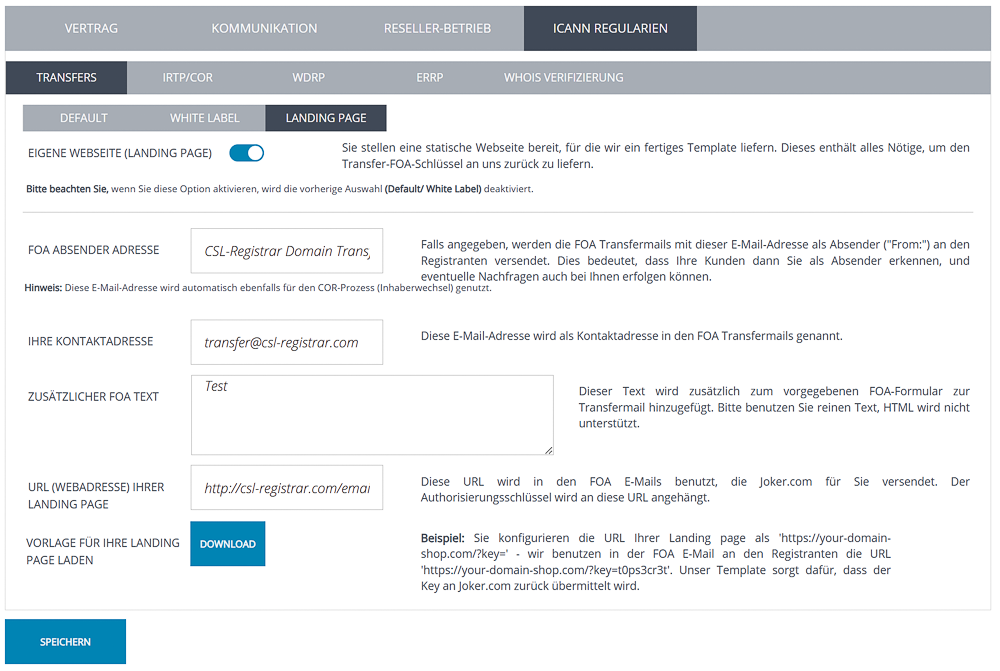
Task: Click the 'Bitte beachten Sie' notice text
Action: 279,189
